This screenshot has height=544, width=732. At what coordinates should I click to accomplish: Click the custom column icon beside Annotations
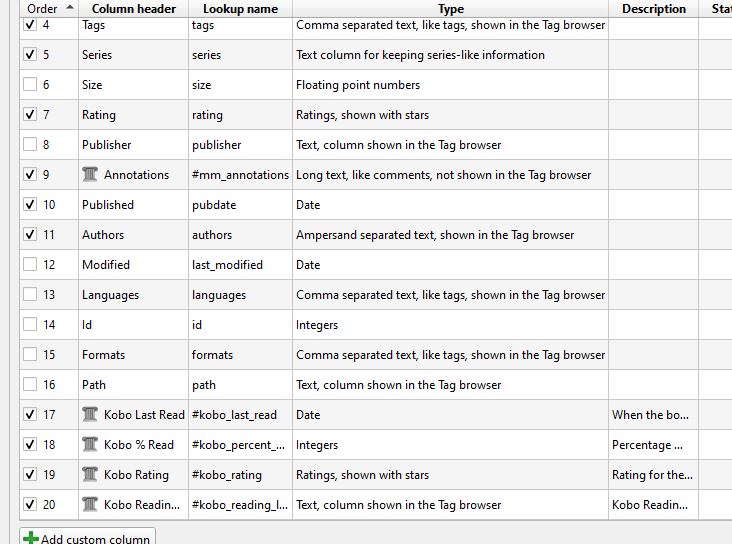point(90,175)
